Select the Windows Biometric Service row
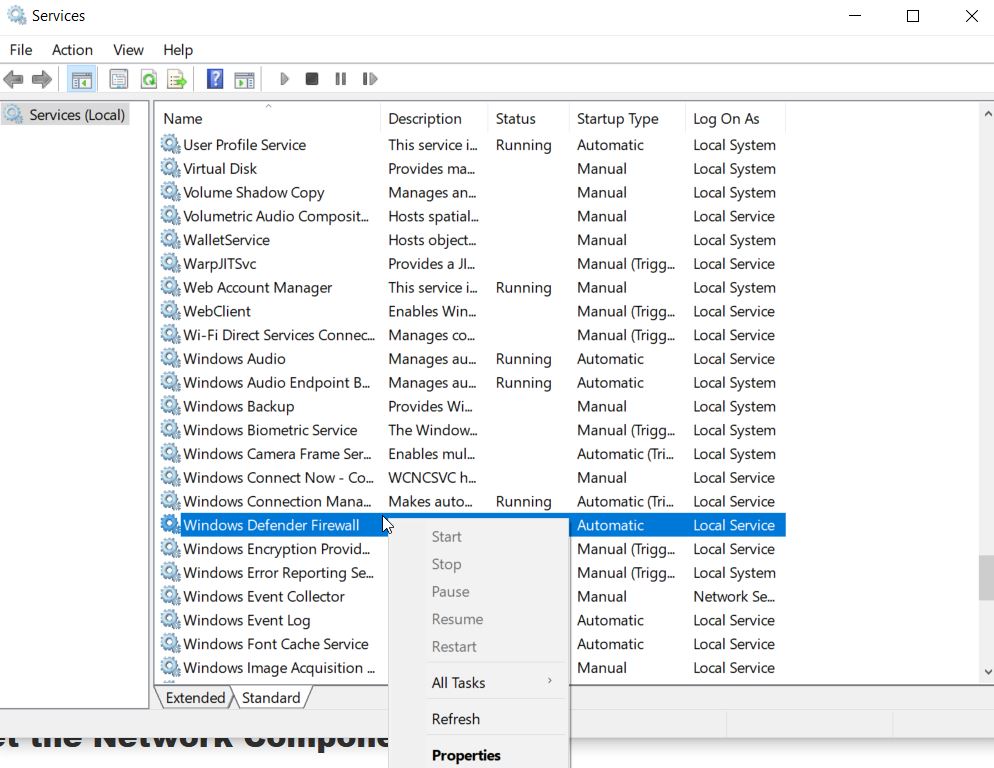The width and height of the screenshot is (994, 768). [471, 430]
